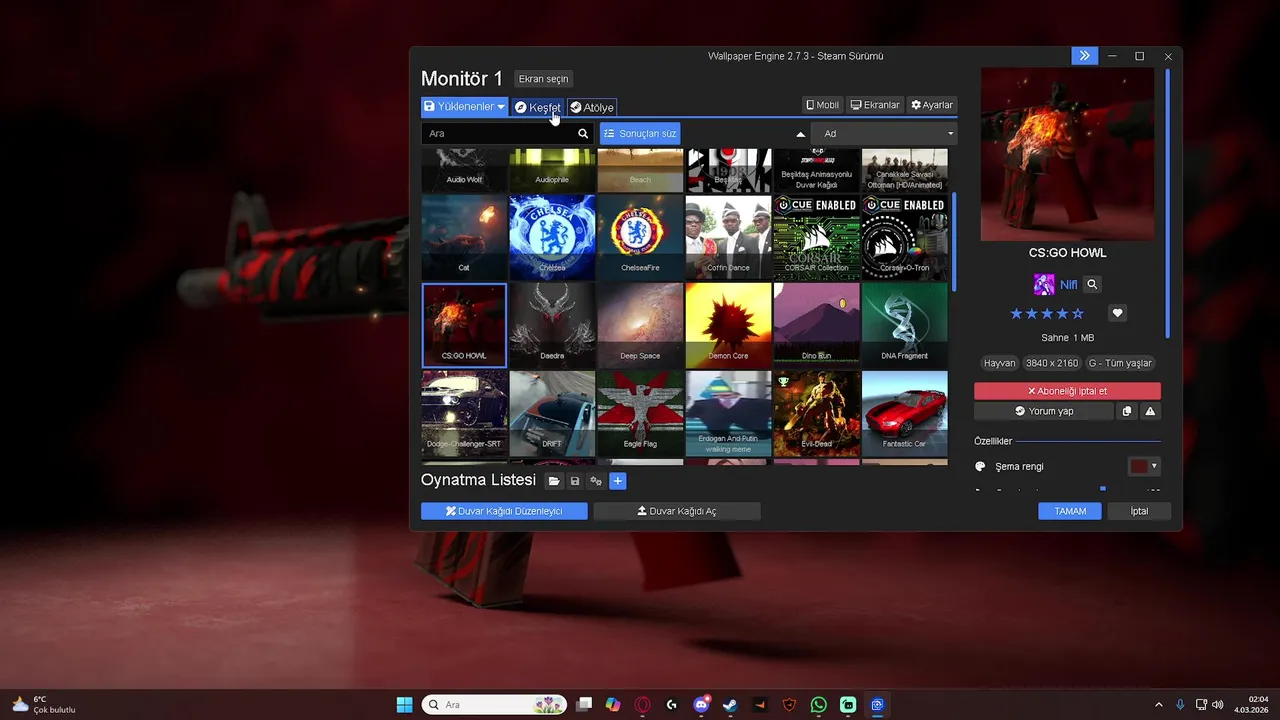Select the Corsair-O-Tron wallpaper
The height and width of the screenshot is (720, 1280).
tap(904, 238)
